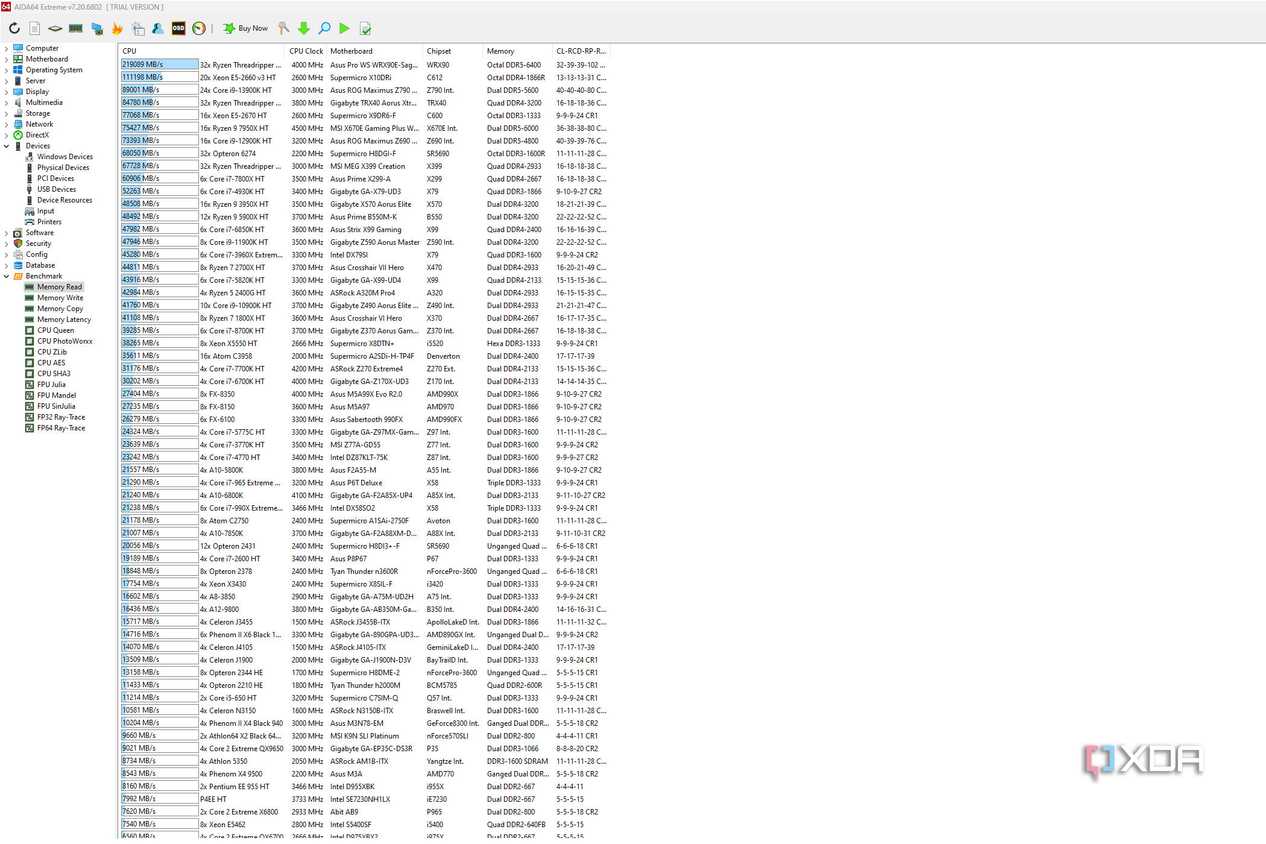Select the CPU PhotoWorxx benchmark
The width and height of the screenshot is (1266, 844).
coord(65,341)
